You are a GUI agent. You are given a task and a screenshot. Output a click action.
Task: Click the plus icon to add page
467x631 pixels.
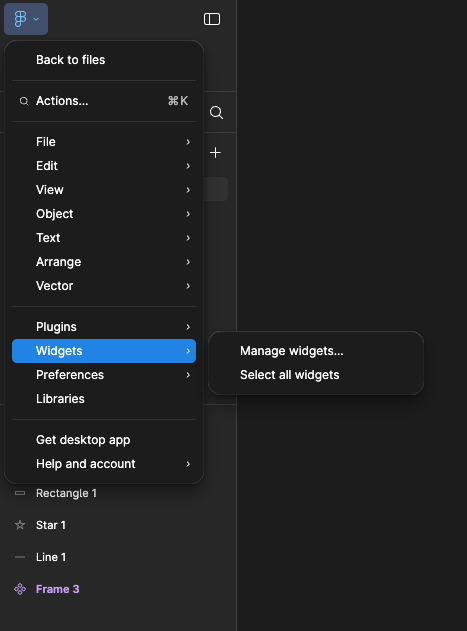(x=215, y=153)
